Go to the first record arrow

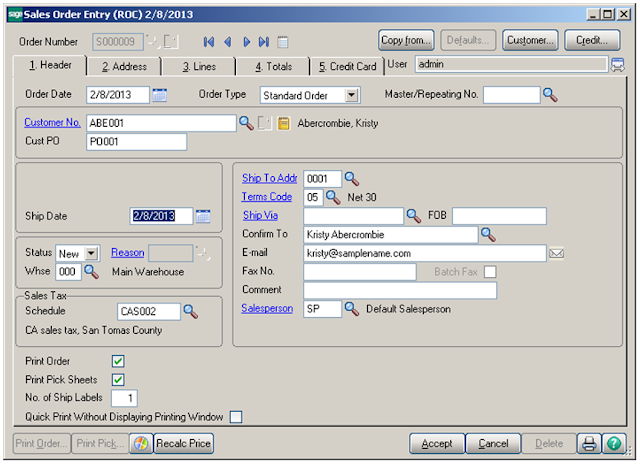click(208, 41)
